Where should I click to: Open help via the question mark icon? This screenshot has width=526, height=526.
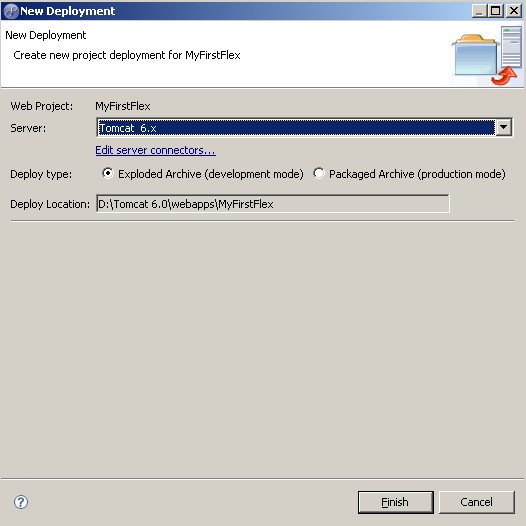pyautogui.click(x=21, y=502)
